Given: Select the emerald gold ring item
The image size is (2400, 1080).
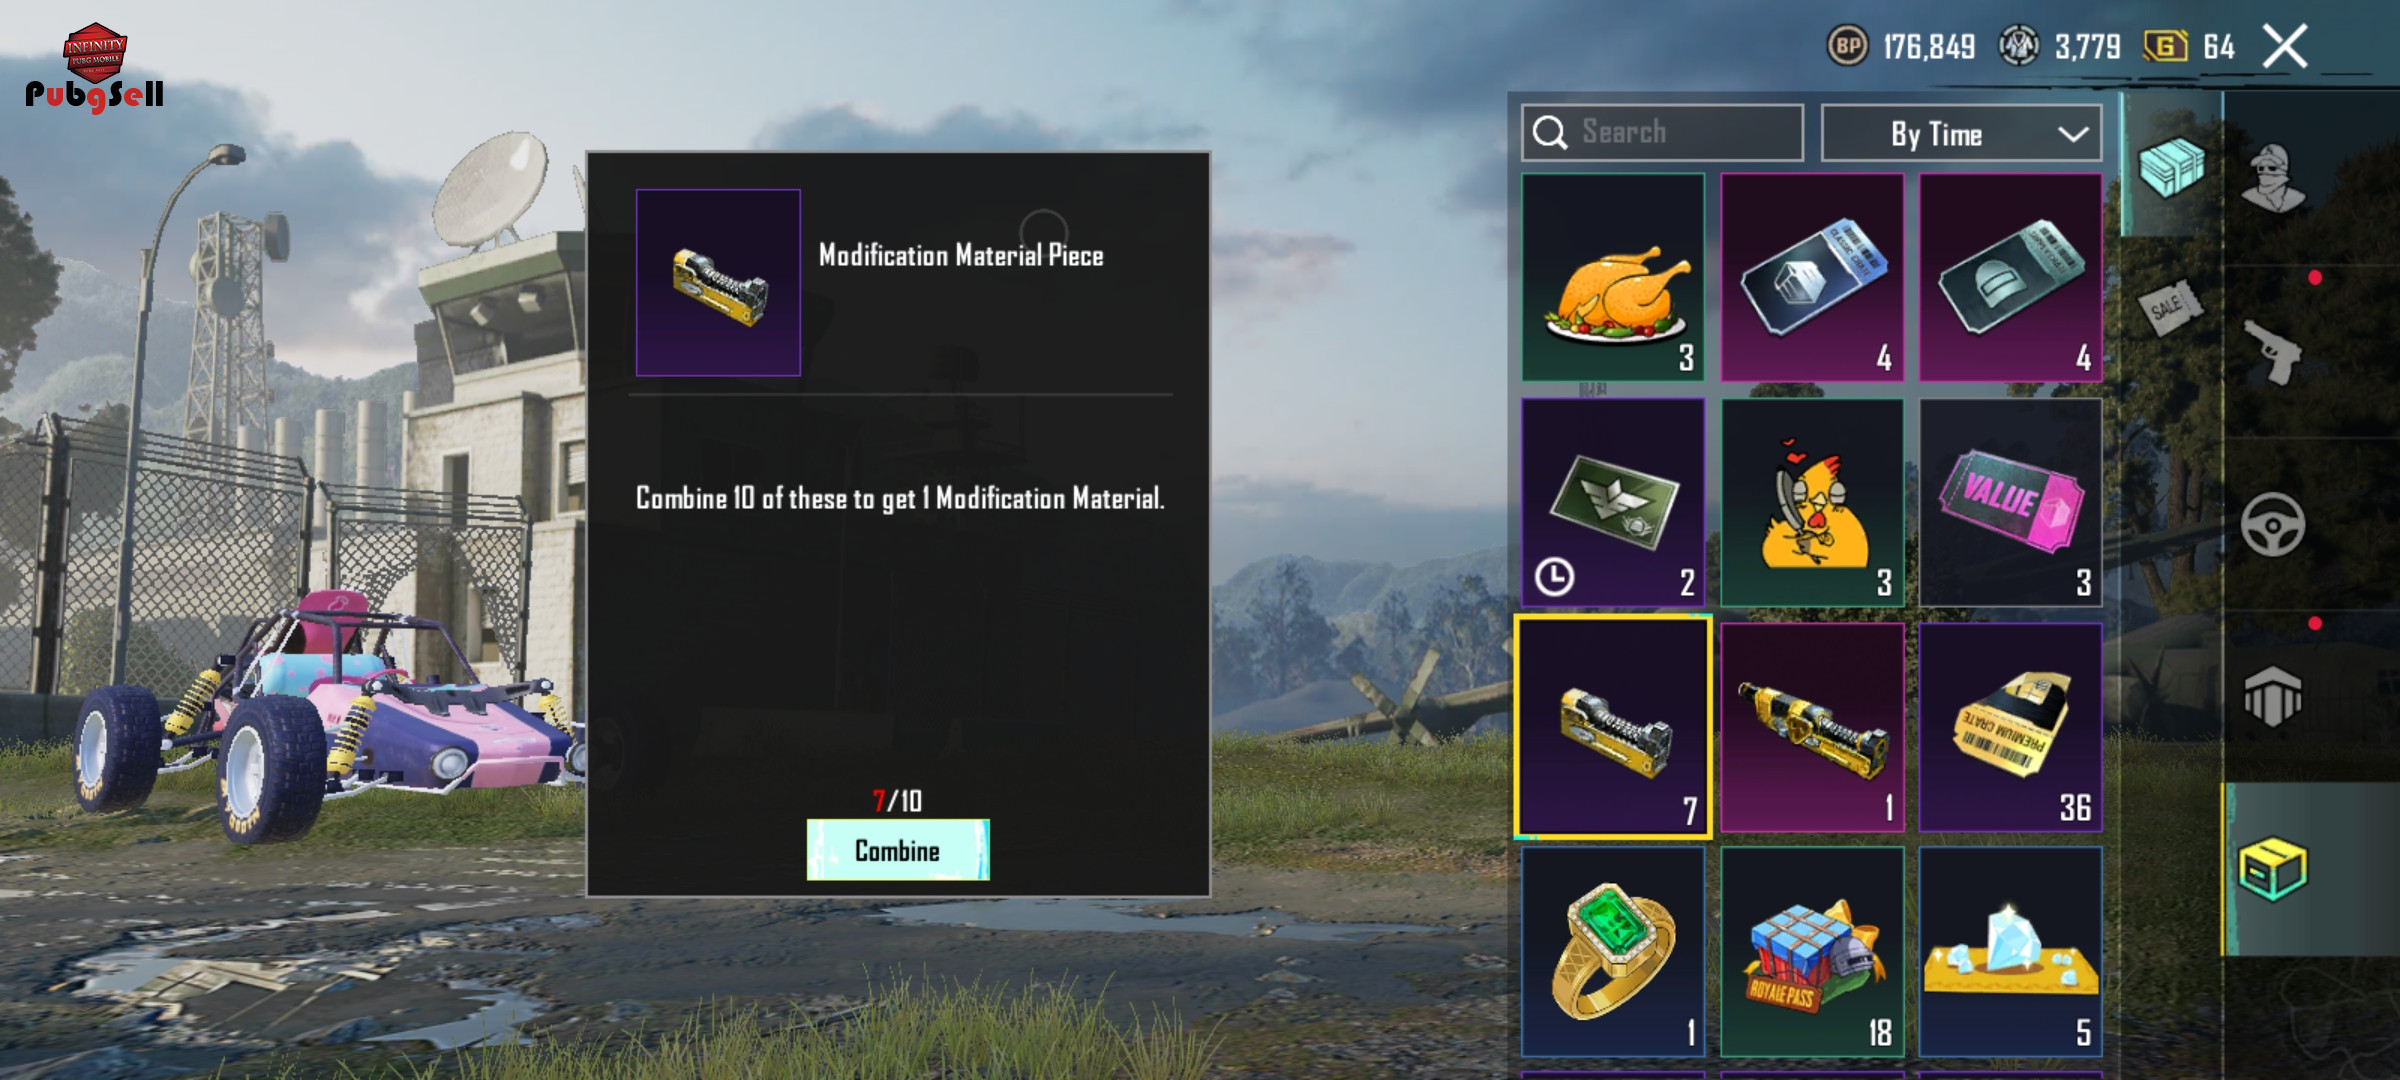Looking at the screenshot, I should 1613,952.
